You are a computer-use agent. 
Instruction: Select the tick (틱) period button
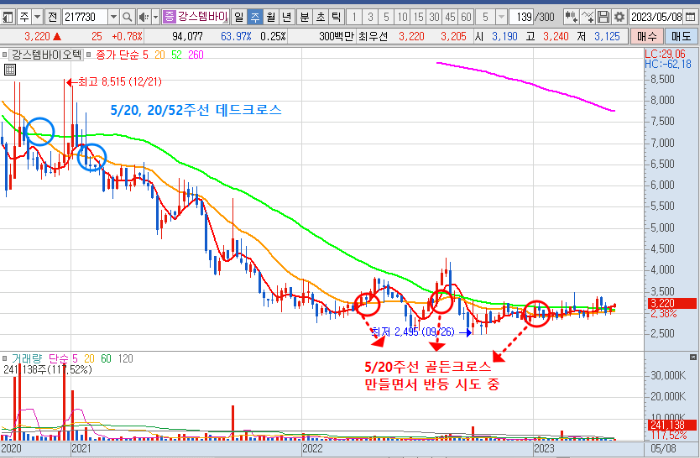tap(336, 17)
